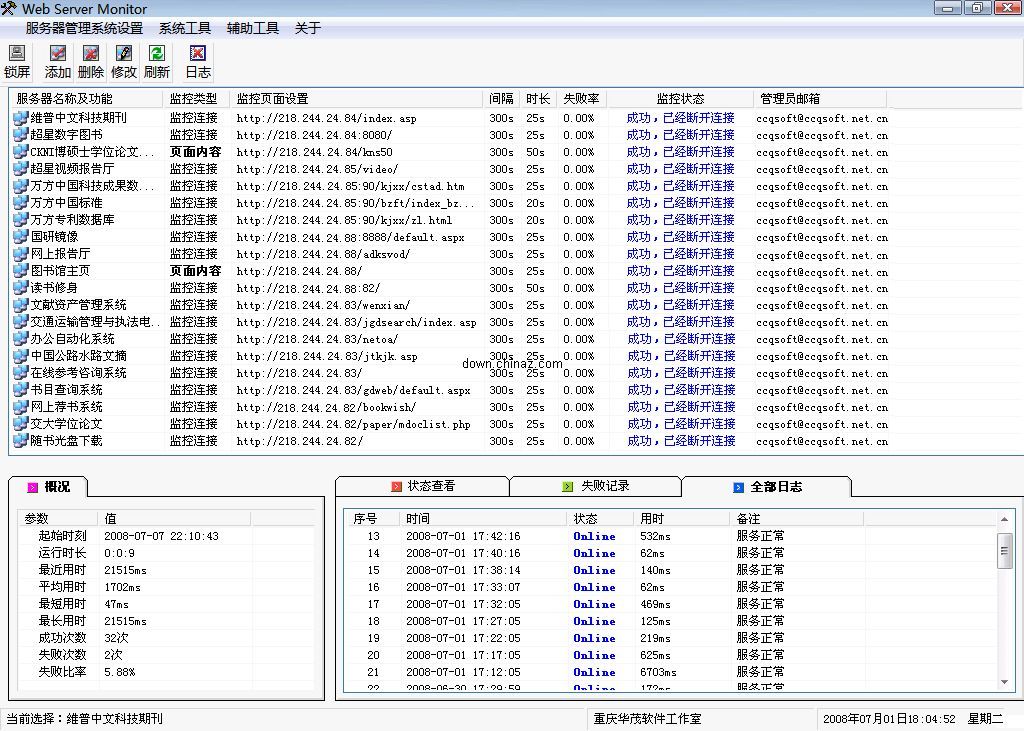Sort by 管理员邮箱 column header
The height and width of the screenshot is (731, 1024).
(x=820, y=99)
